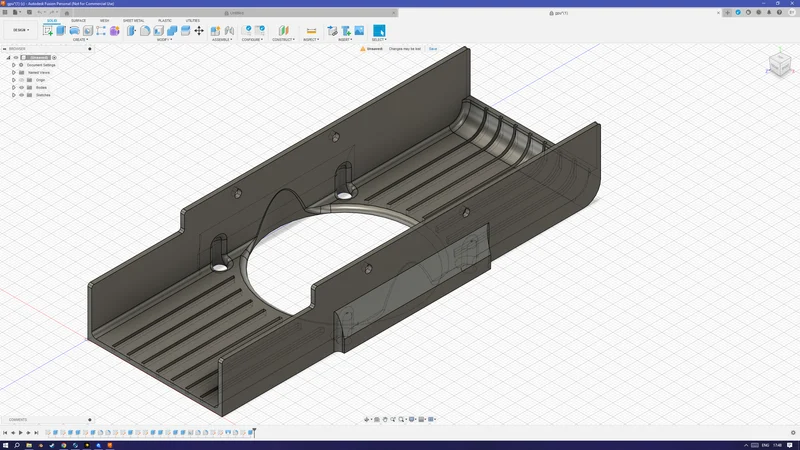Expand the Document Settings node
Viewport: 800px width, 450px height.
pyautogui.click(x=14, y=65)
